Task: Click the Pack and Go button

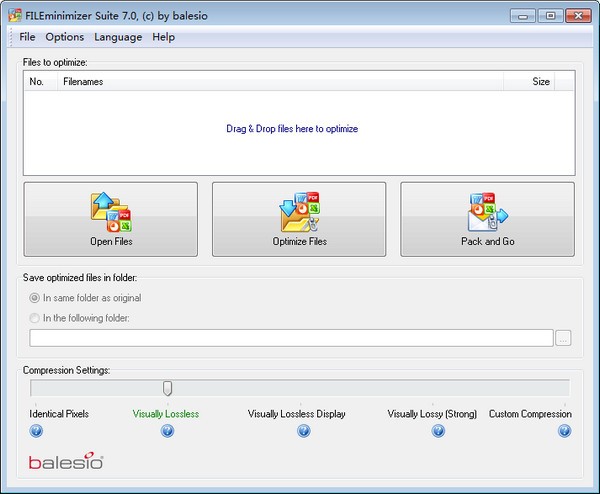Action: coord(488,219)
